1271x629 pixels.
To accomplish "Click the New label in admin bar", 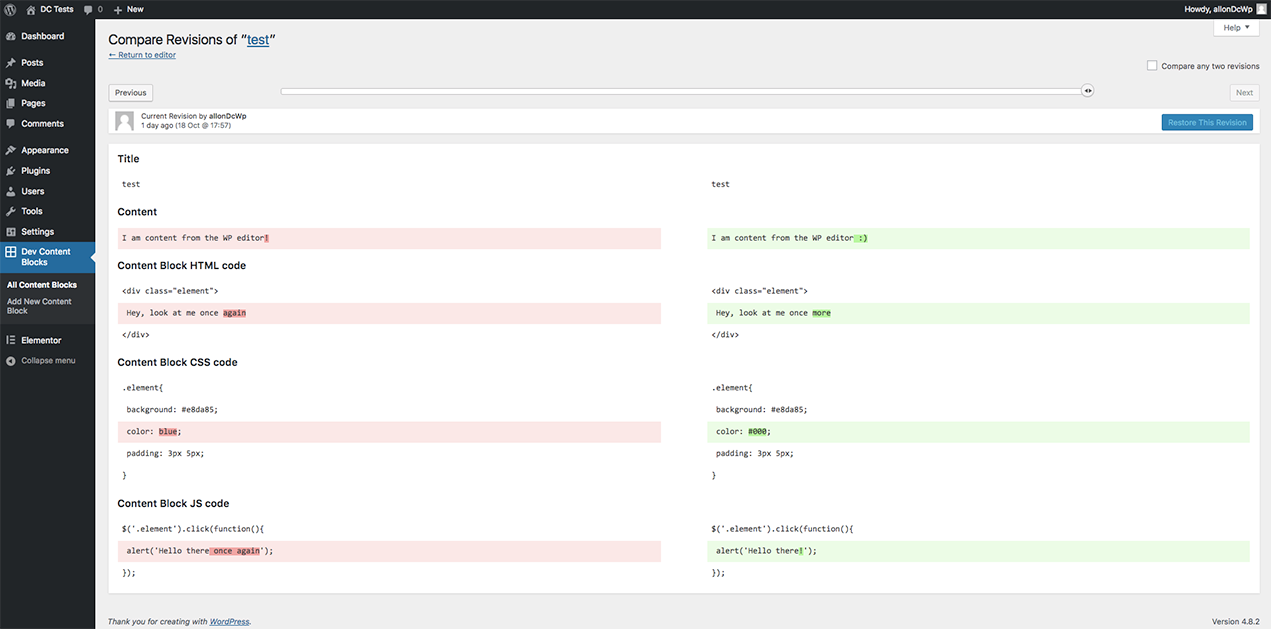I will tap(135, 9).
